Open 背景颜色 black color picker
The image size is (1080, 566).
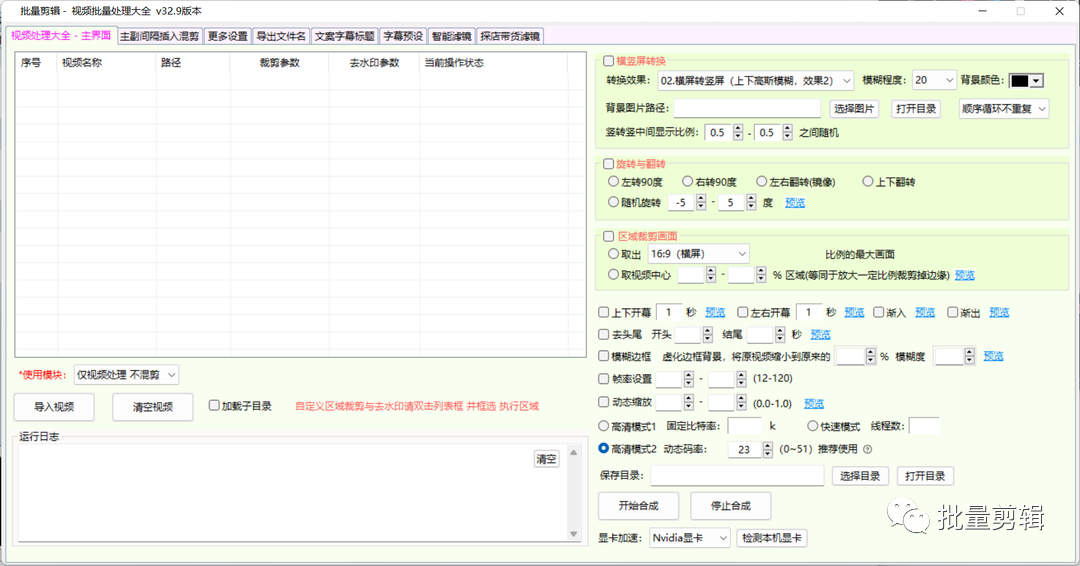pos(1026,81)
